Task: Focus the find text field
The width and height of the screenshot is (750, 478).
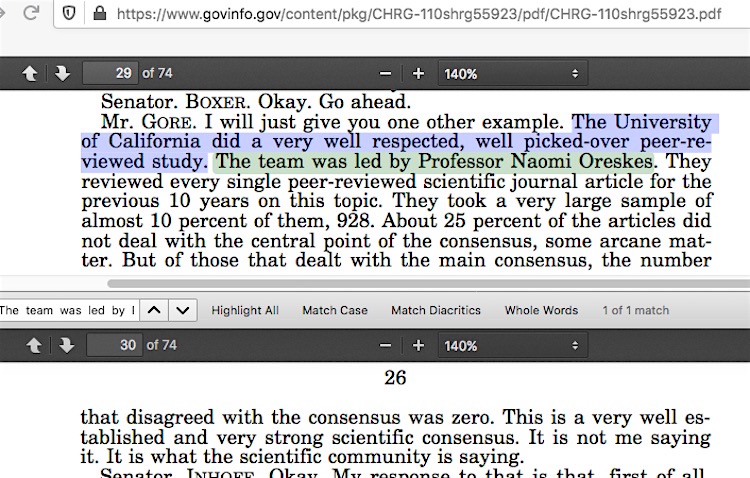Action: pyautogui.click(x=68, y=310)
